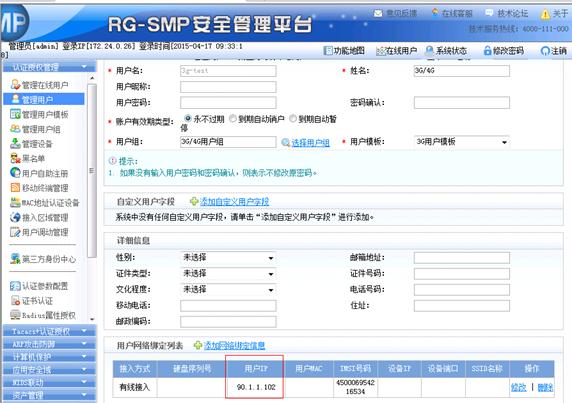Open the 证件类型 dropdown

[228, 274]
